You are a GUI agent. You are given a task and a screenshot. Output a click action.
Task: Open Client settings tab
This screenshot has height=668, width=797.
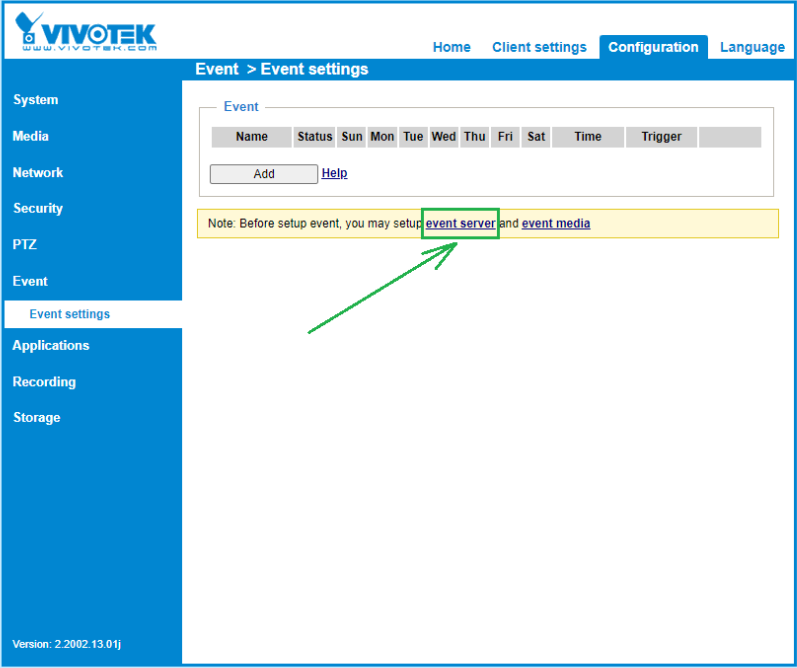539,47
